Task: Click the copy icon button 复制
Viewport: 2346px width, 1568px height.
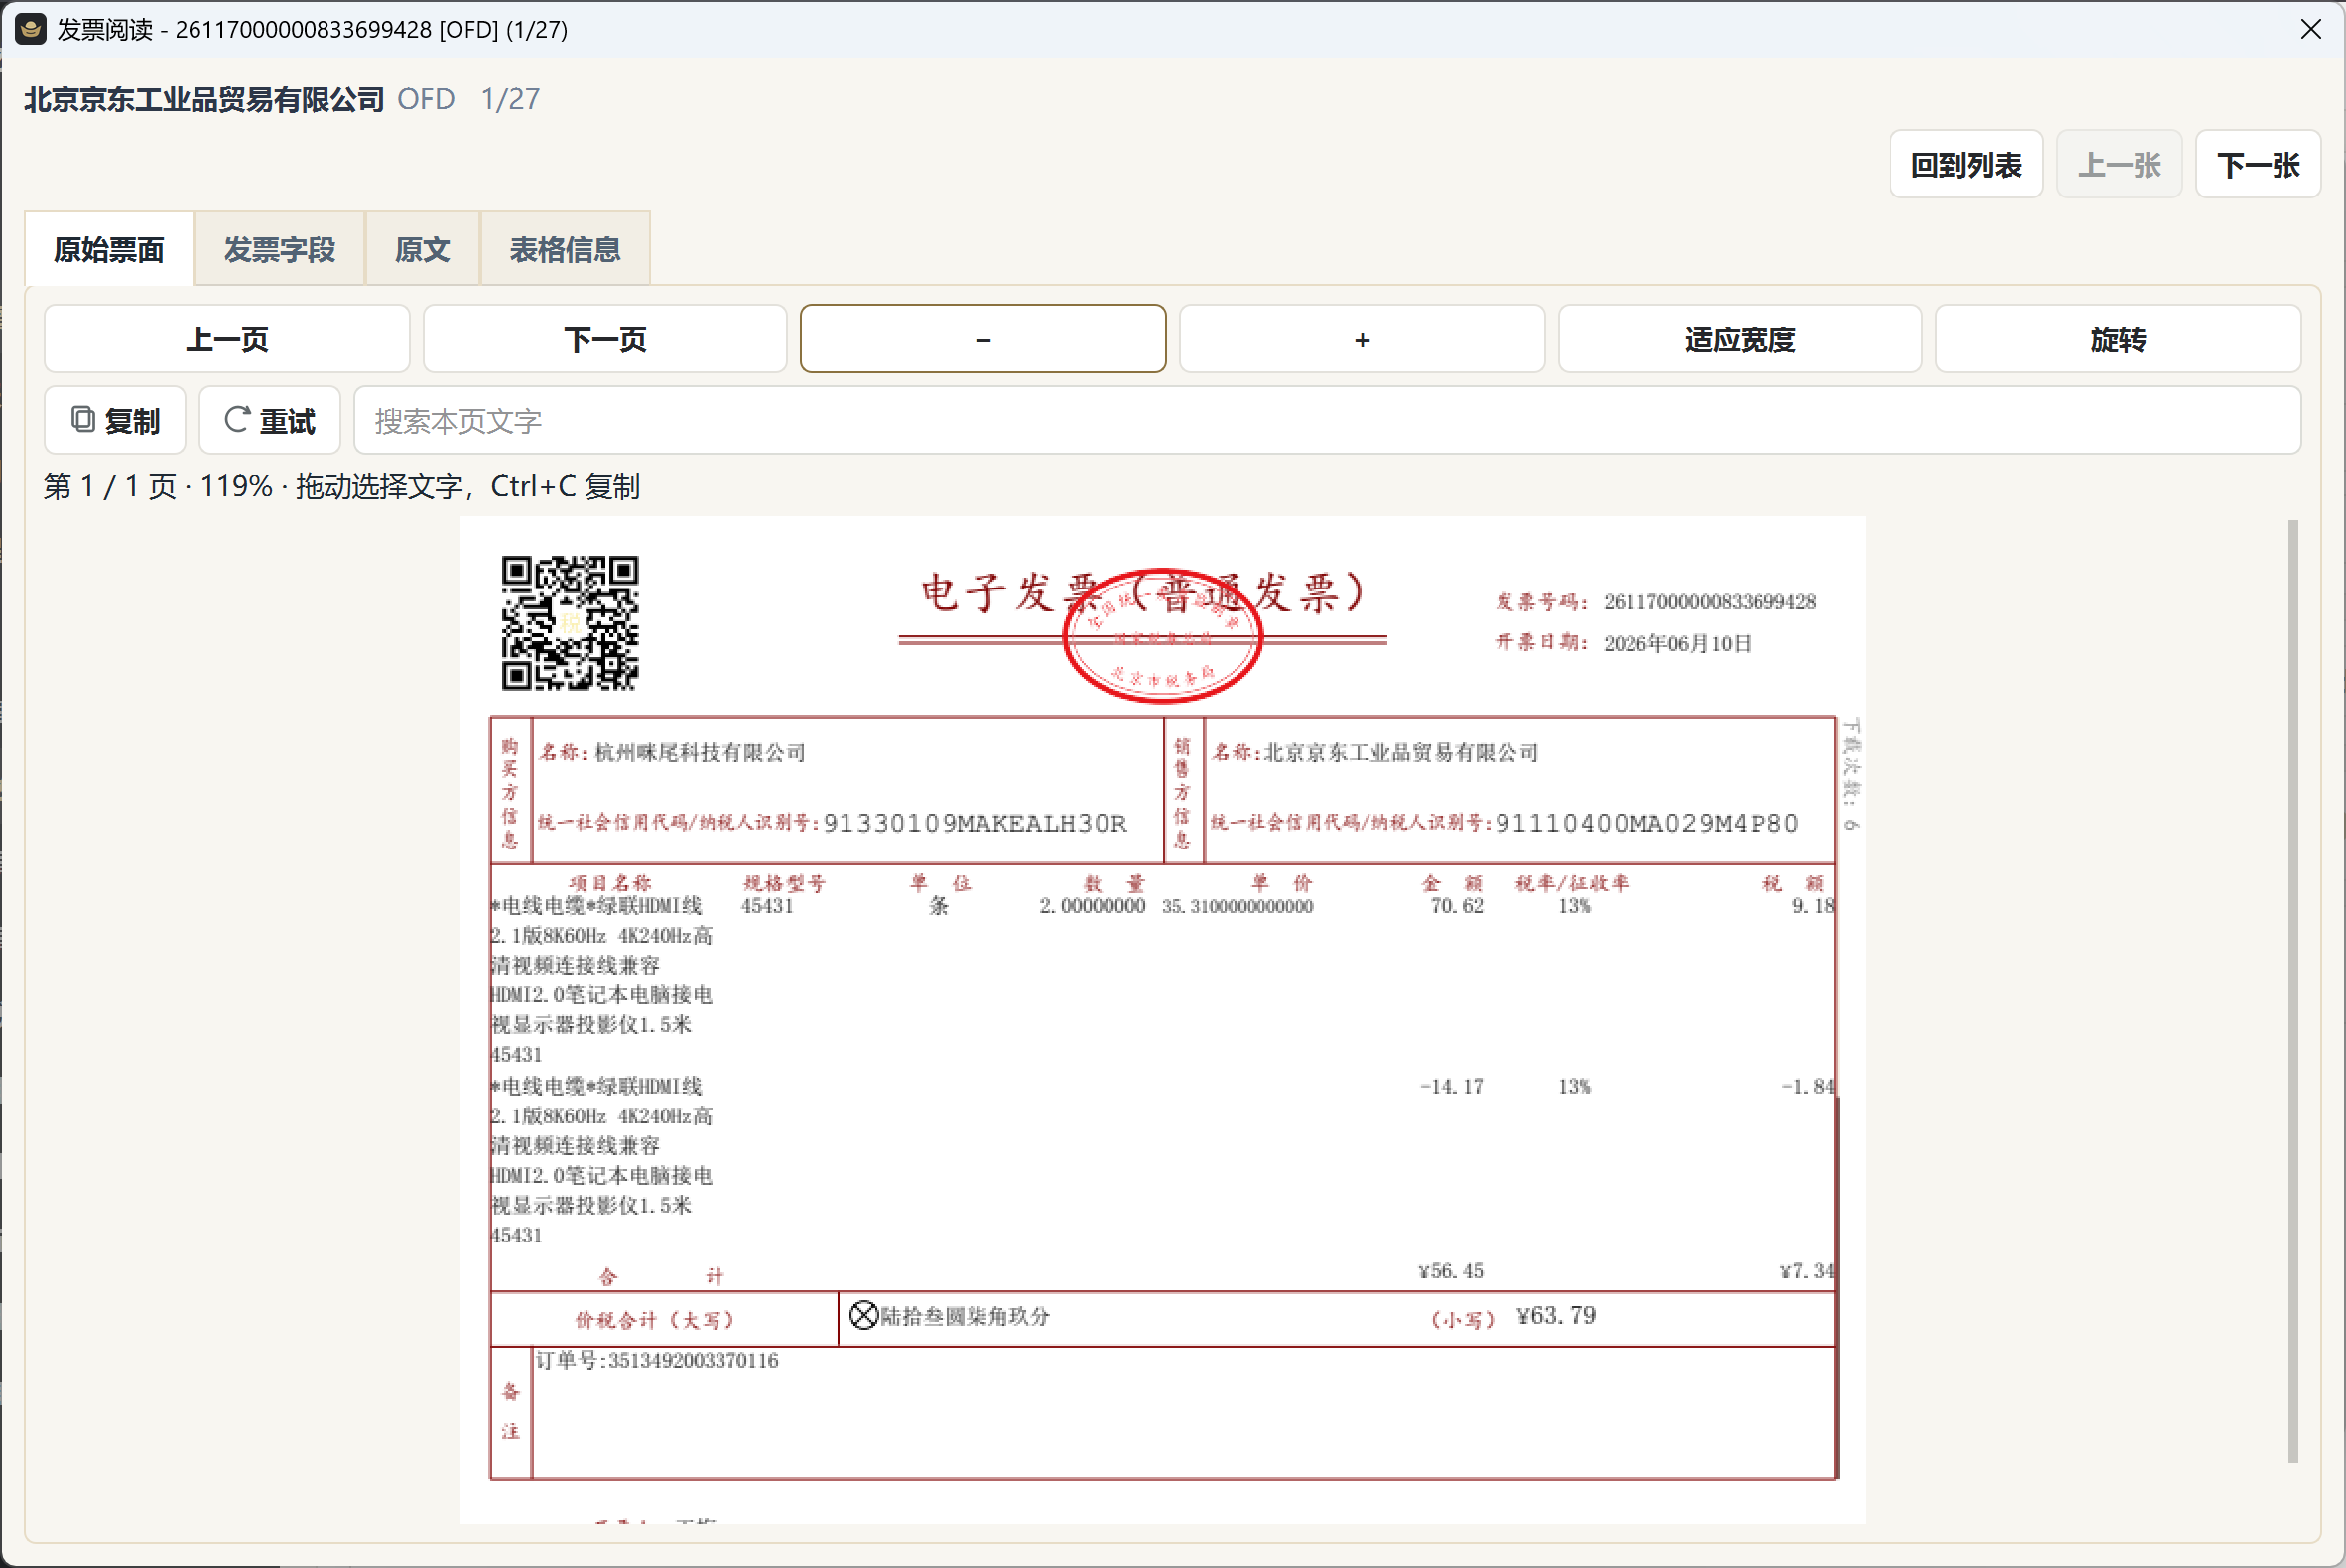Action: click(x=115, y=421)
